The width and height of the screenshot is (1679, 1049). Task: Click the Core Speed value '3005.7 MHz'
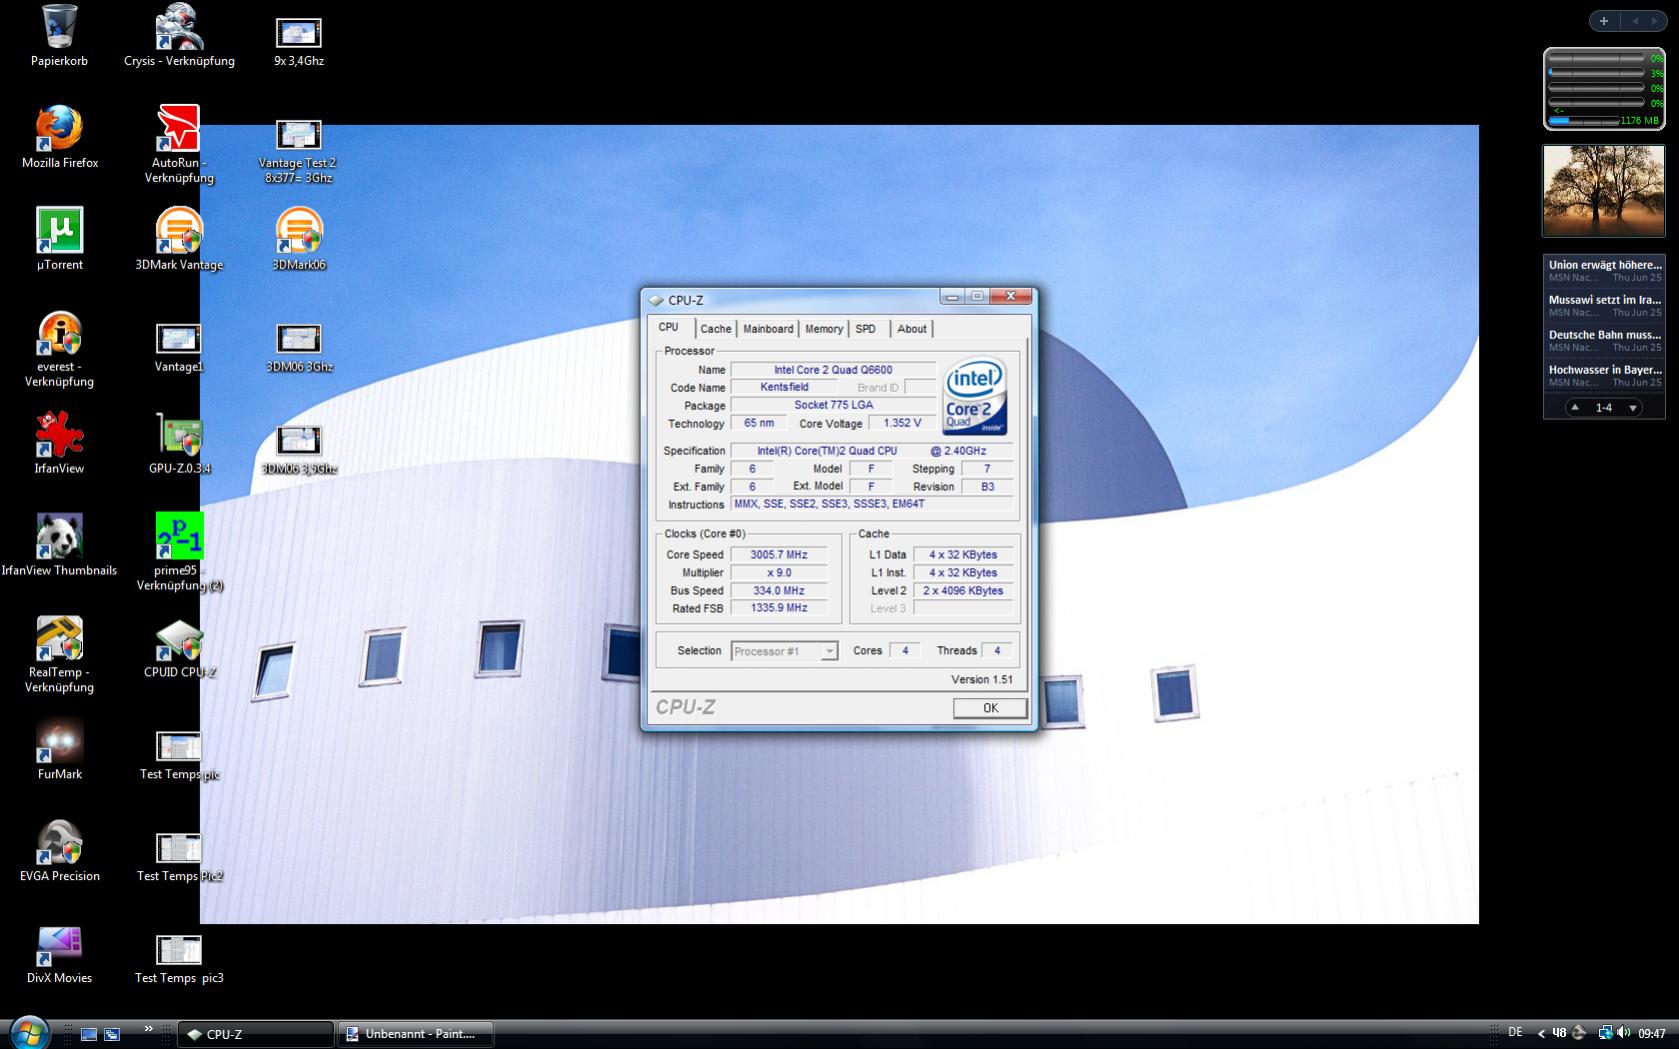click(x=779, y=555)
